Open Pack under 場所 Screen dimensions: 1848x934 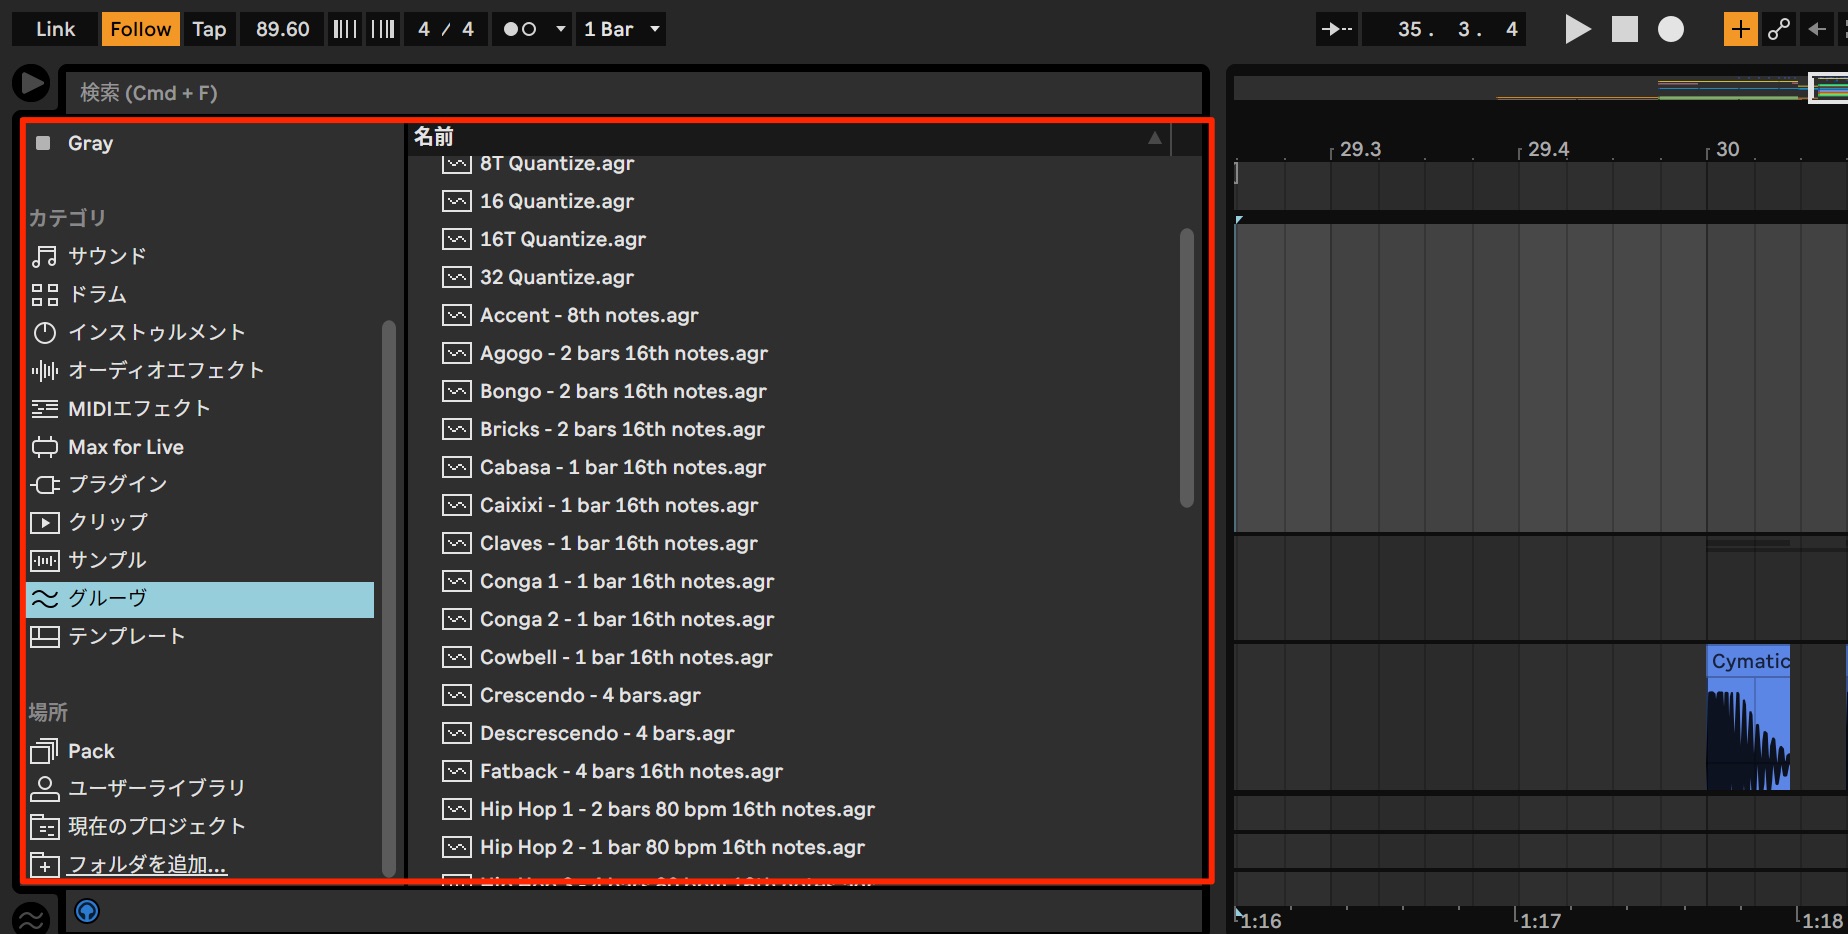pos(91,751)
